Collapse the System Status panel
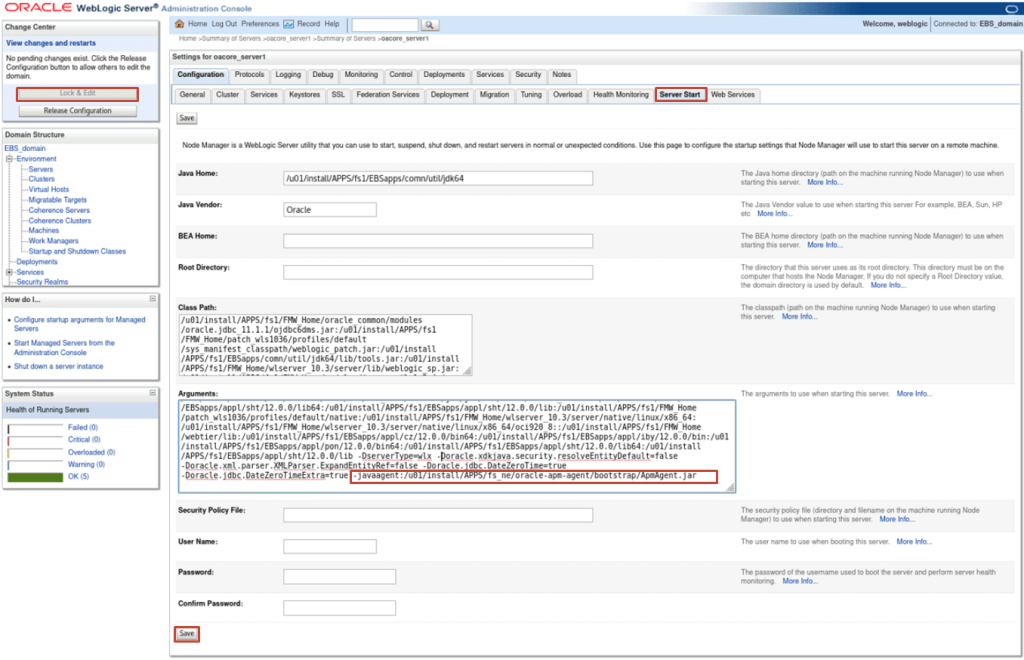The width and height of the screenshot is (1024, 660). 153,393
